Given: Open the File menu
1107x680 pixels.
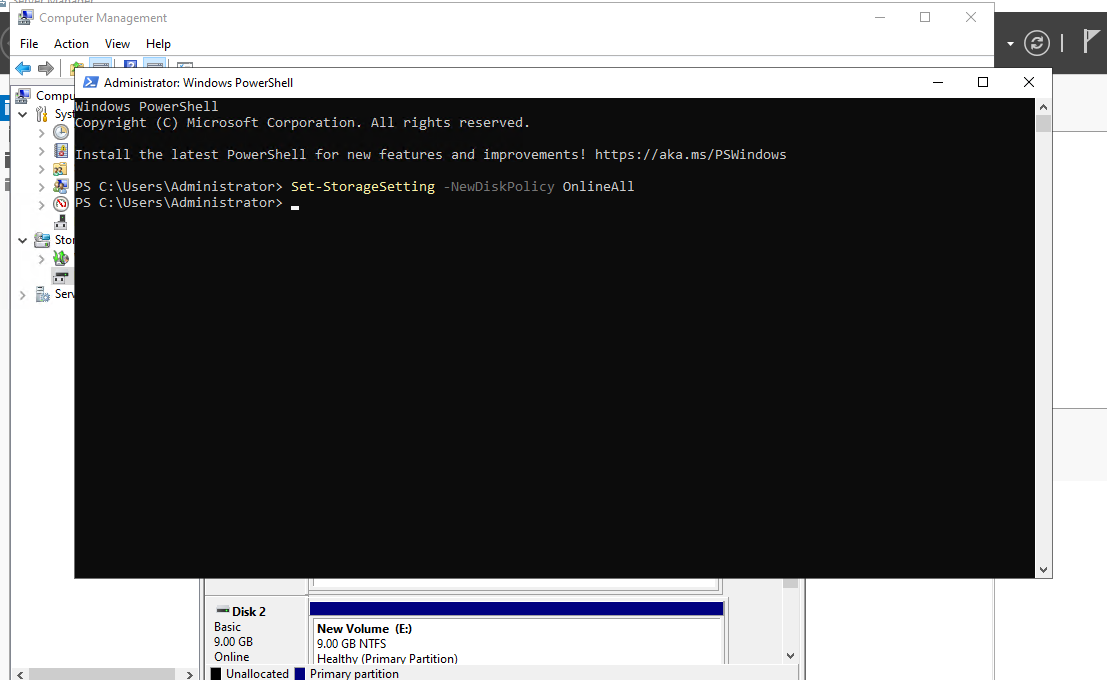Looking at the screenshot, I should (x=29, y=44).
